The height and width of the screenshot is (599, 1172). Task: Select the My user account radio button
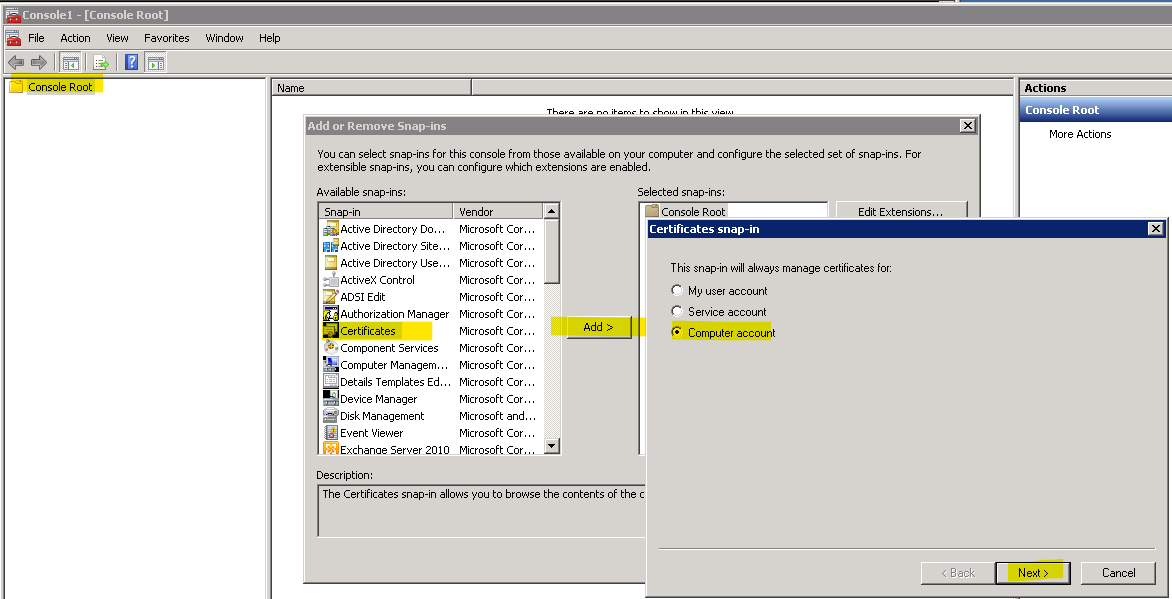(677, 291)
